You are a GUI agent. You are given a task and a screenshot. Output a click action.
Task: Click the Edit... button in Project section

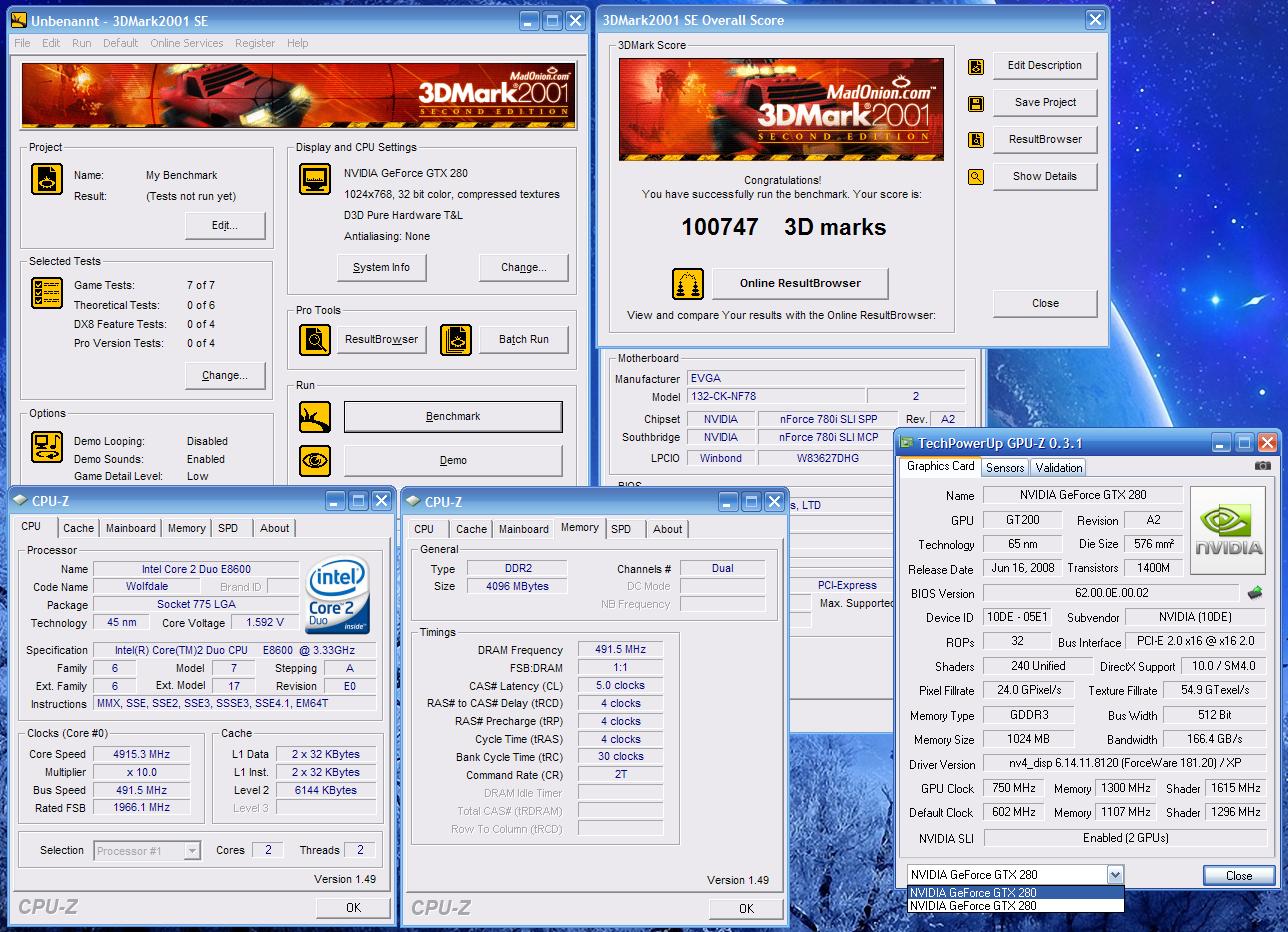point(225,225)
